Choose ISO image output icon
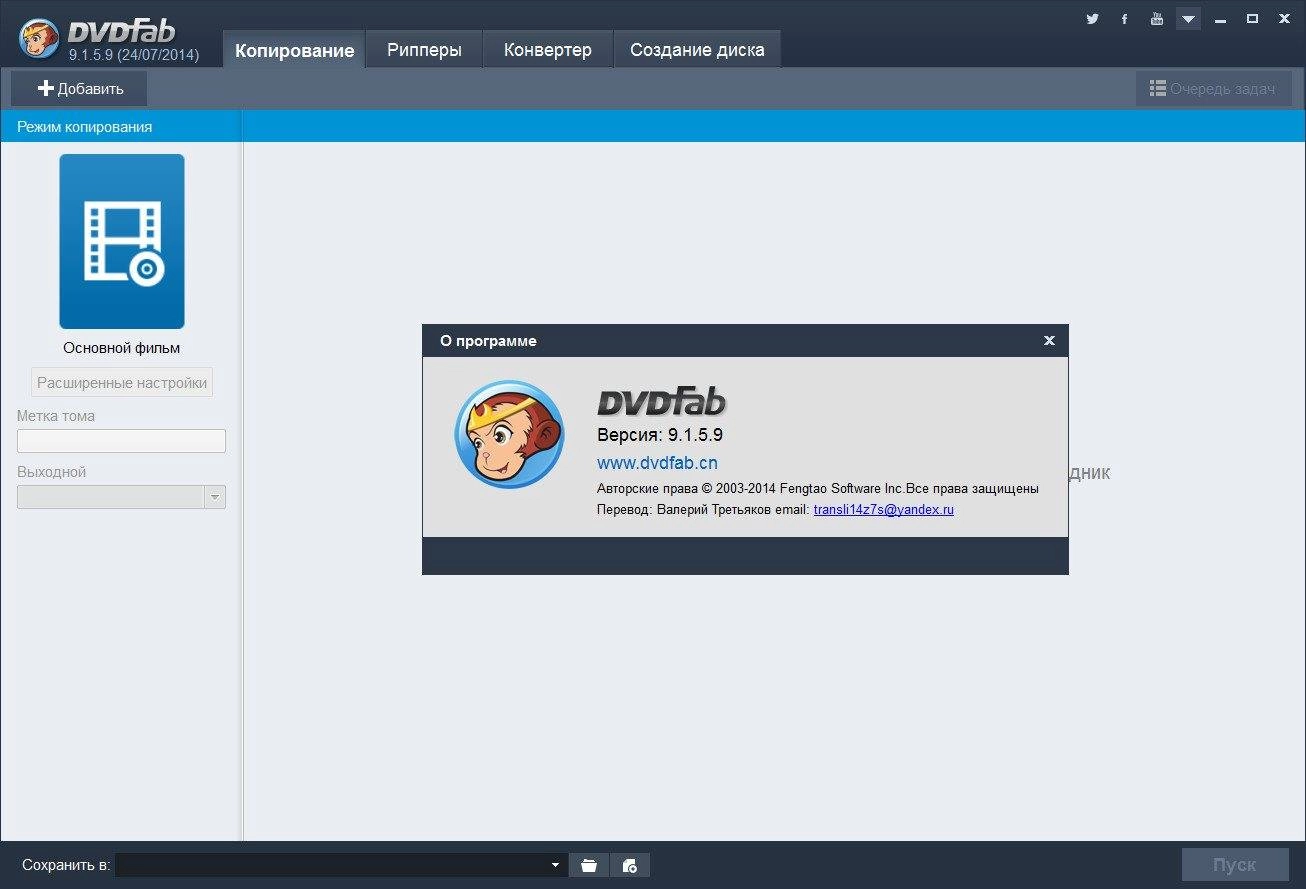 [x=630, y=865]
